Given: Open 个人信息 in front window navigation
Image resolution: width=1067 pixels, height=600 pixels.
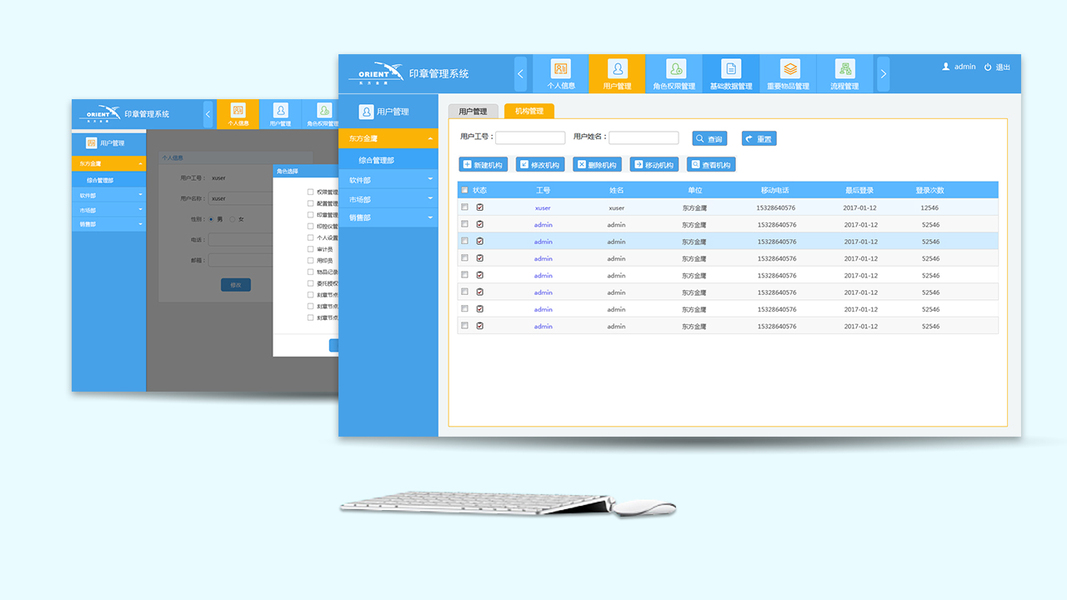Looking at the screenshot, I should (x=561, y=74).
